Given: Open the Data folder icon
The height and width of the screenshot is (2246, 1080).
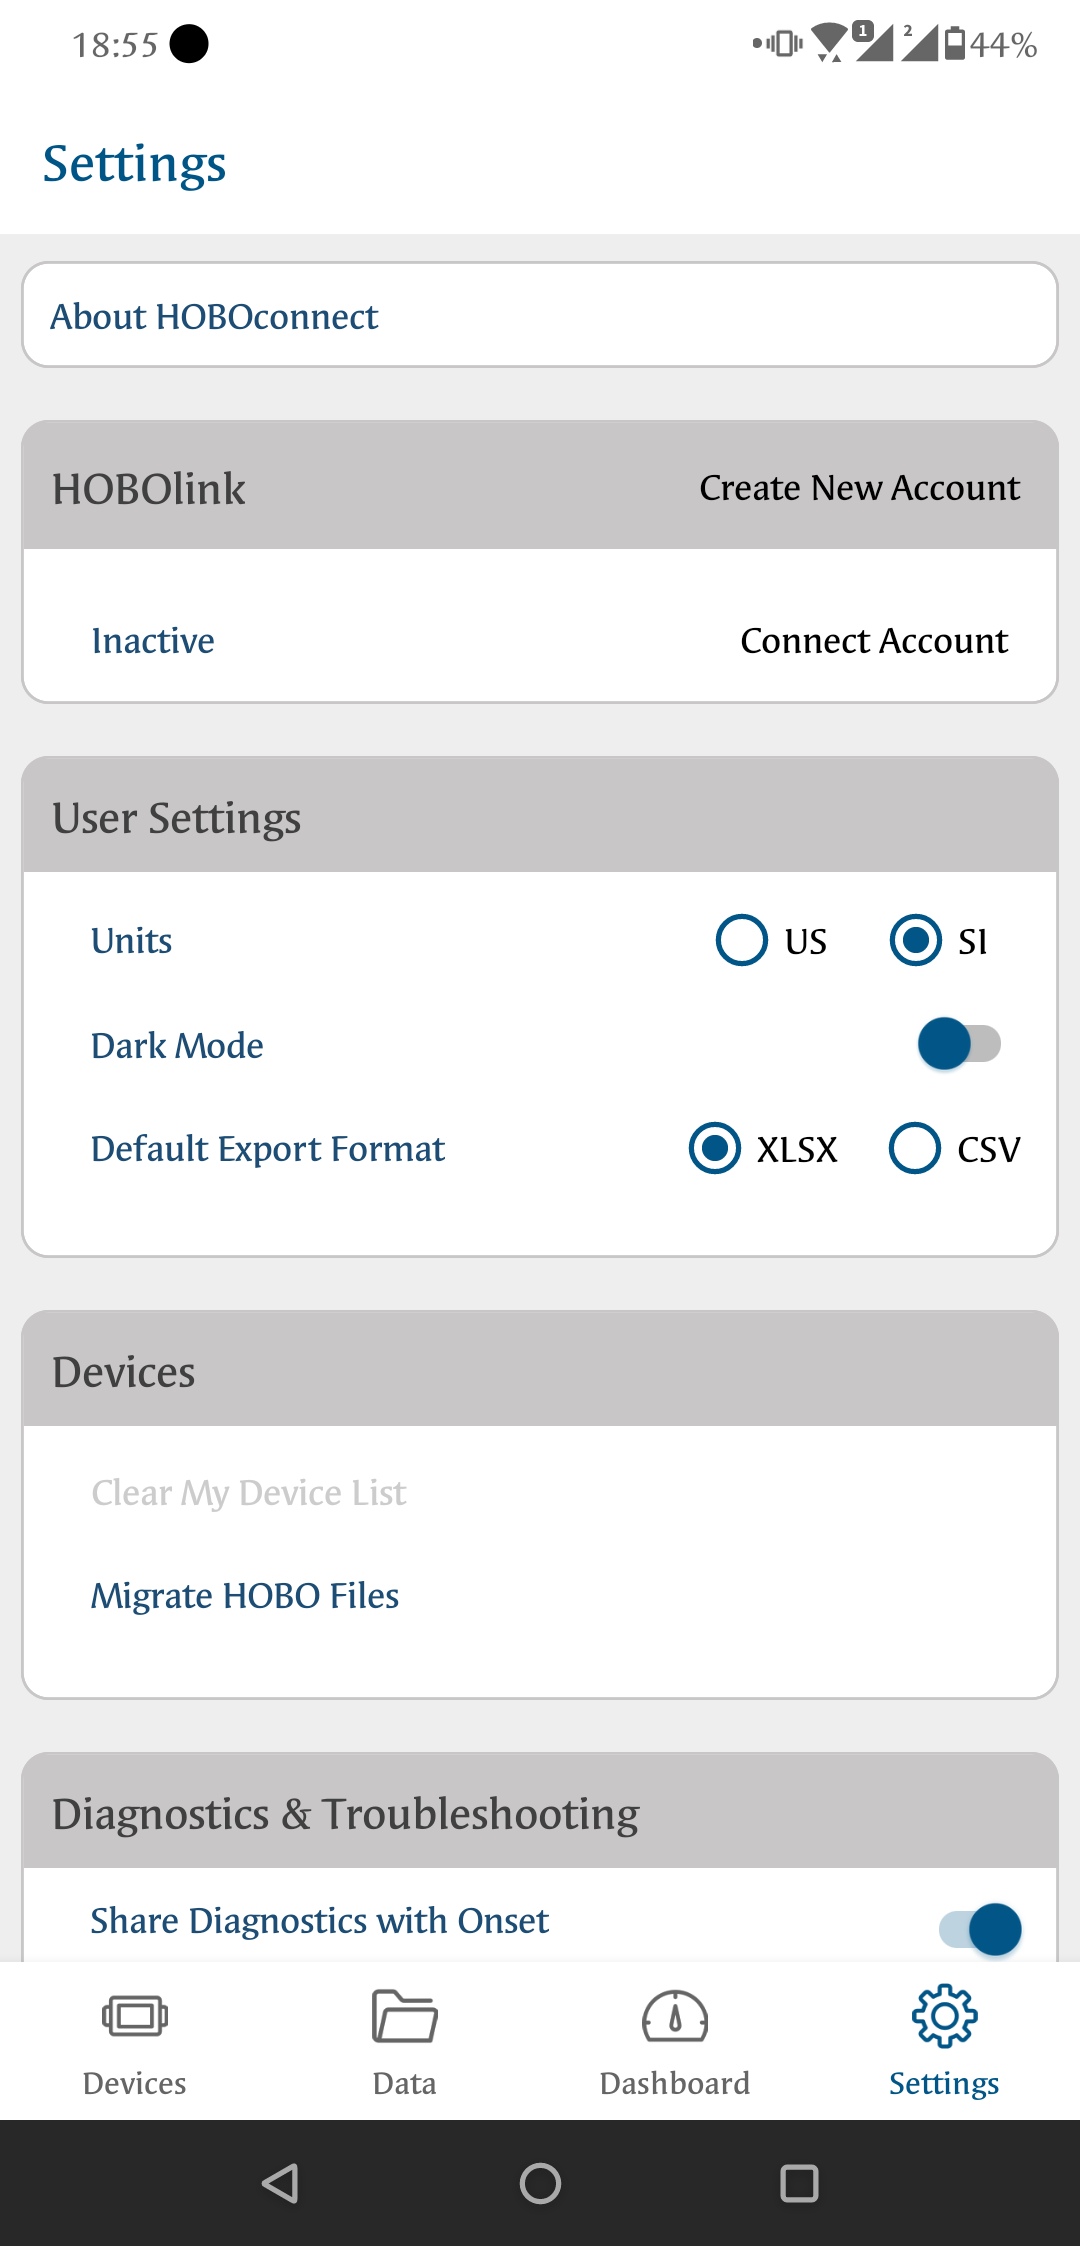Looking at the screenshot, I should 404,2016.
